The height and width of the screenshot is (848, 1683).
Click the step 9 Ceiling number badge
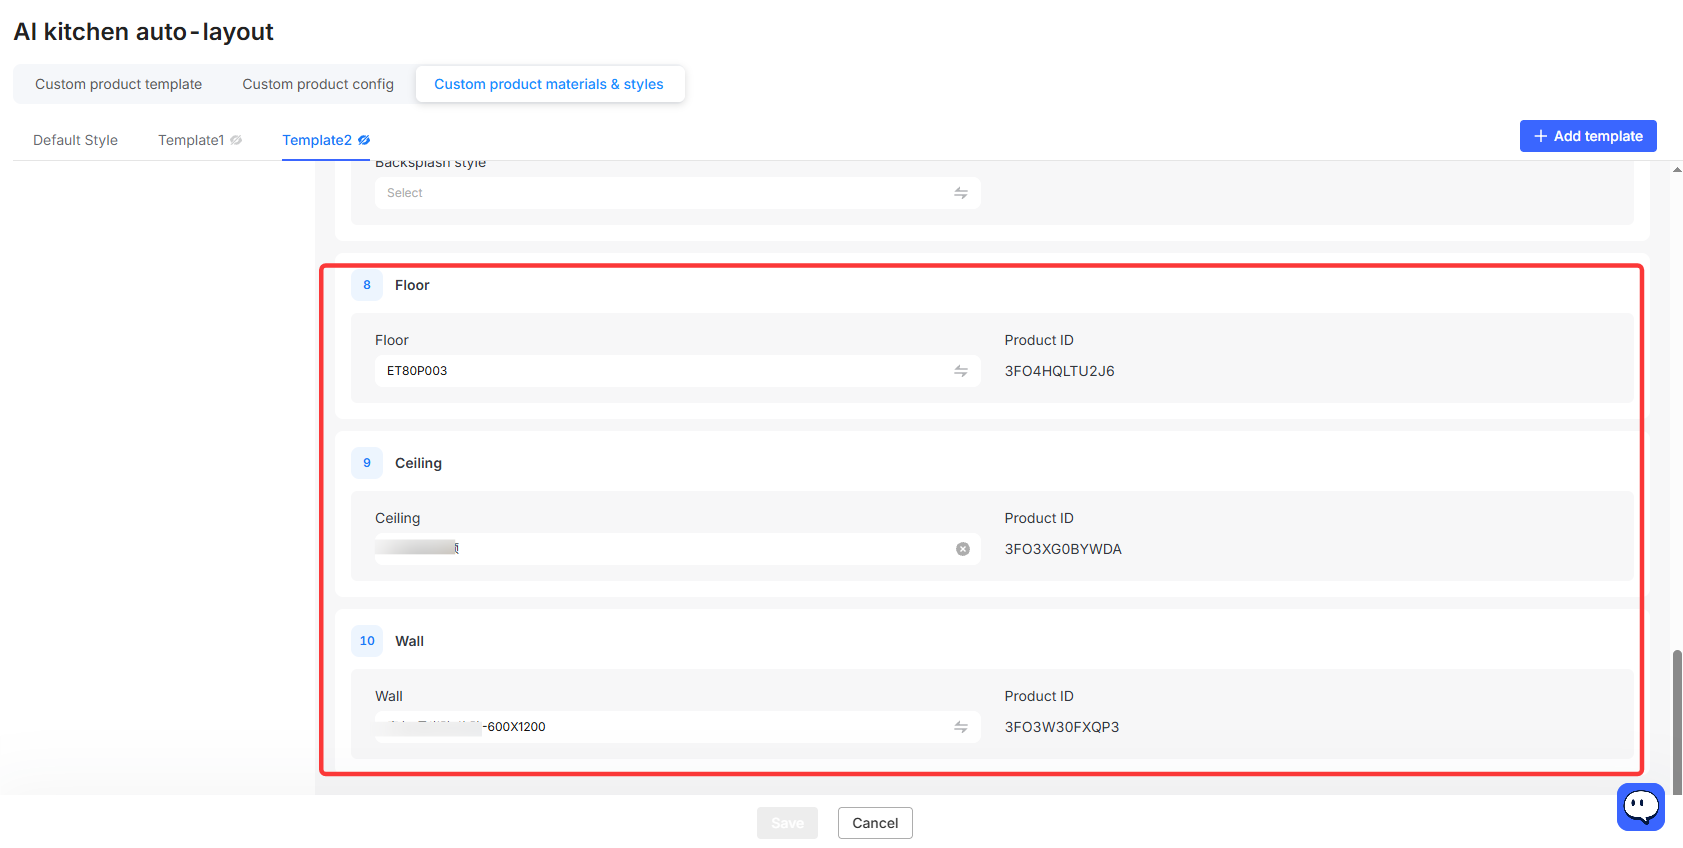367,463
